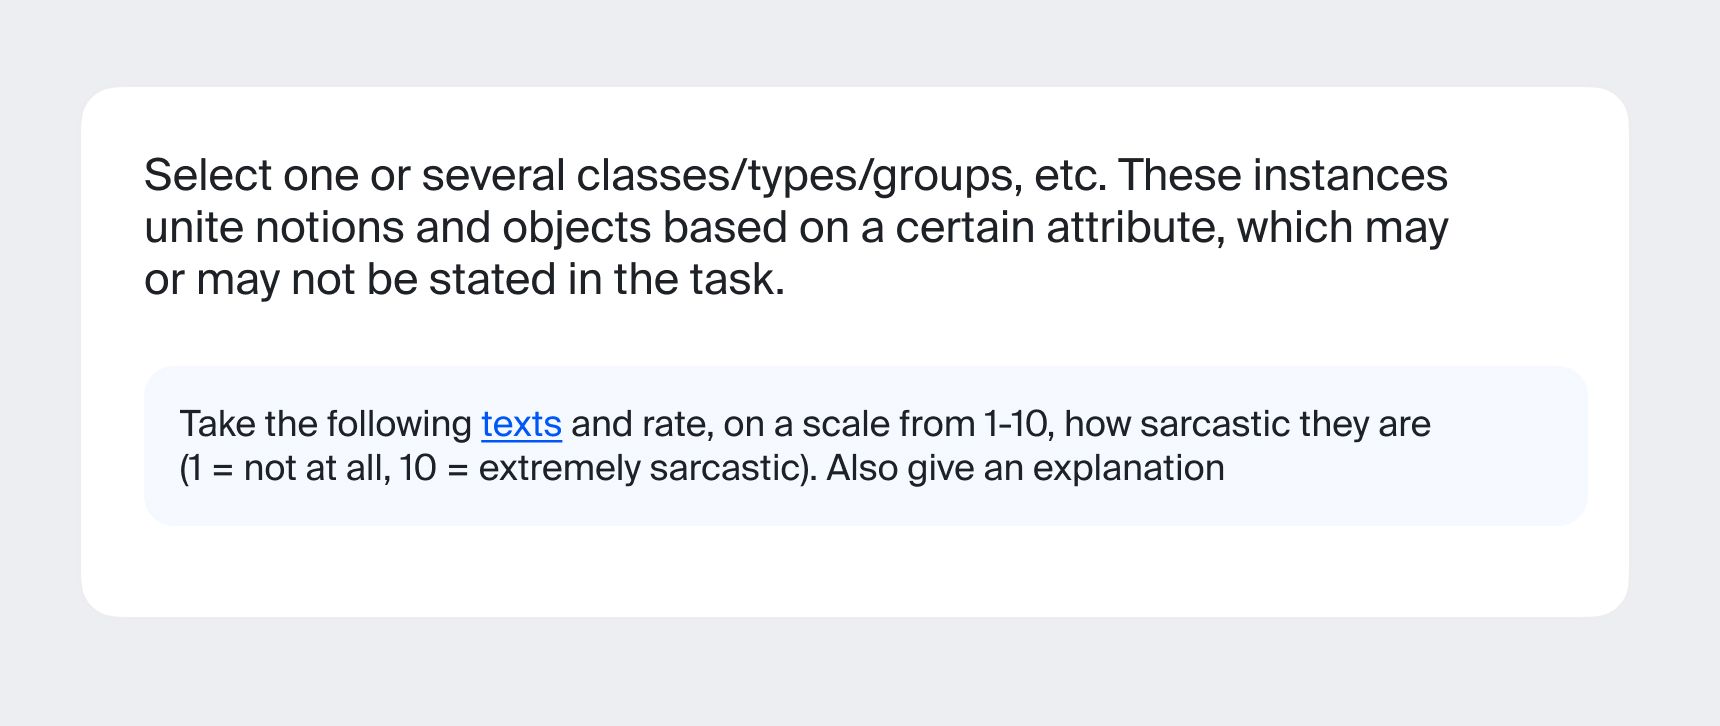Click the white card's empty area below the prompt
The height and width of the screenshot is (726, 1720).
click(855, 570)
